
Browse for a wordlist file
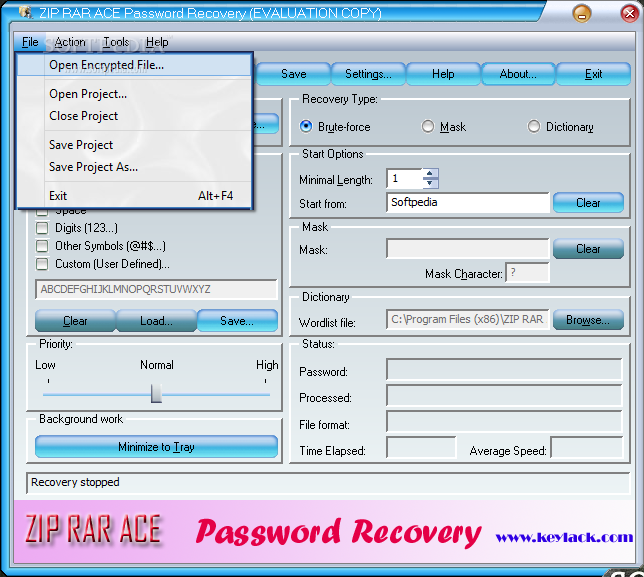588,320
